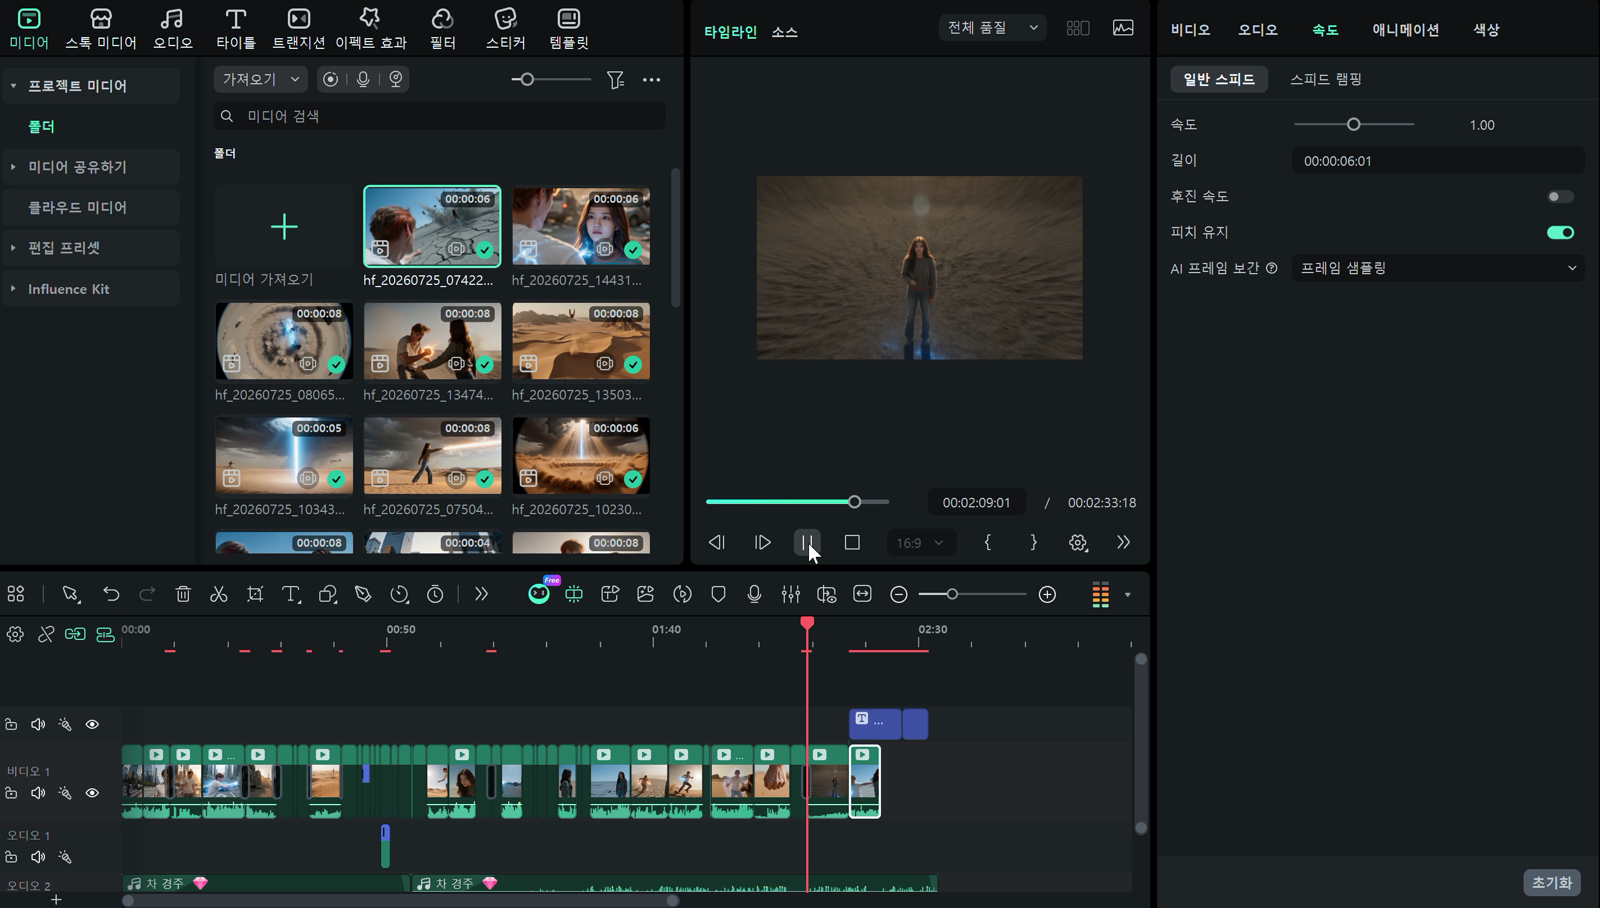
Task: Switch to the 스피드 램핑 tab
Action: pos(1325,79)
